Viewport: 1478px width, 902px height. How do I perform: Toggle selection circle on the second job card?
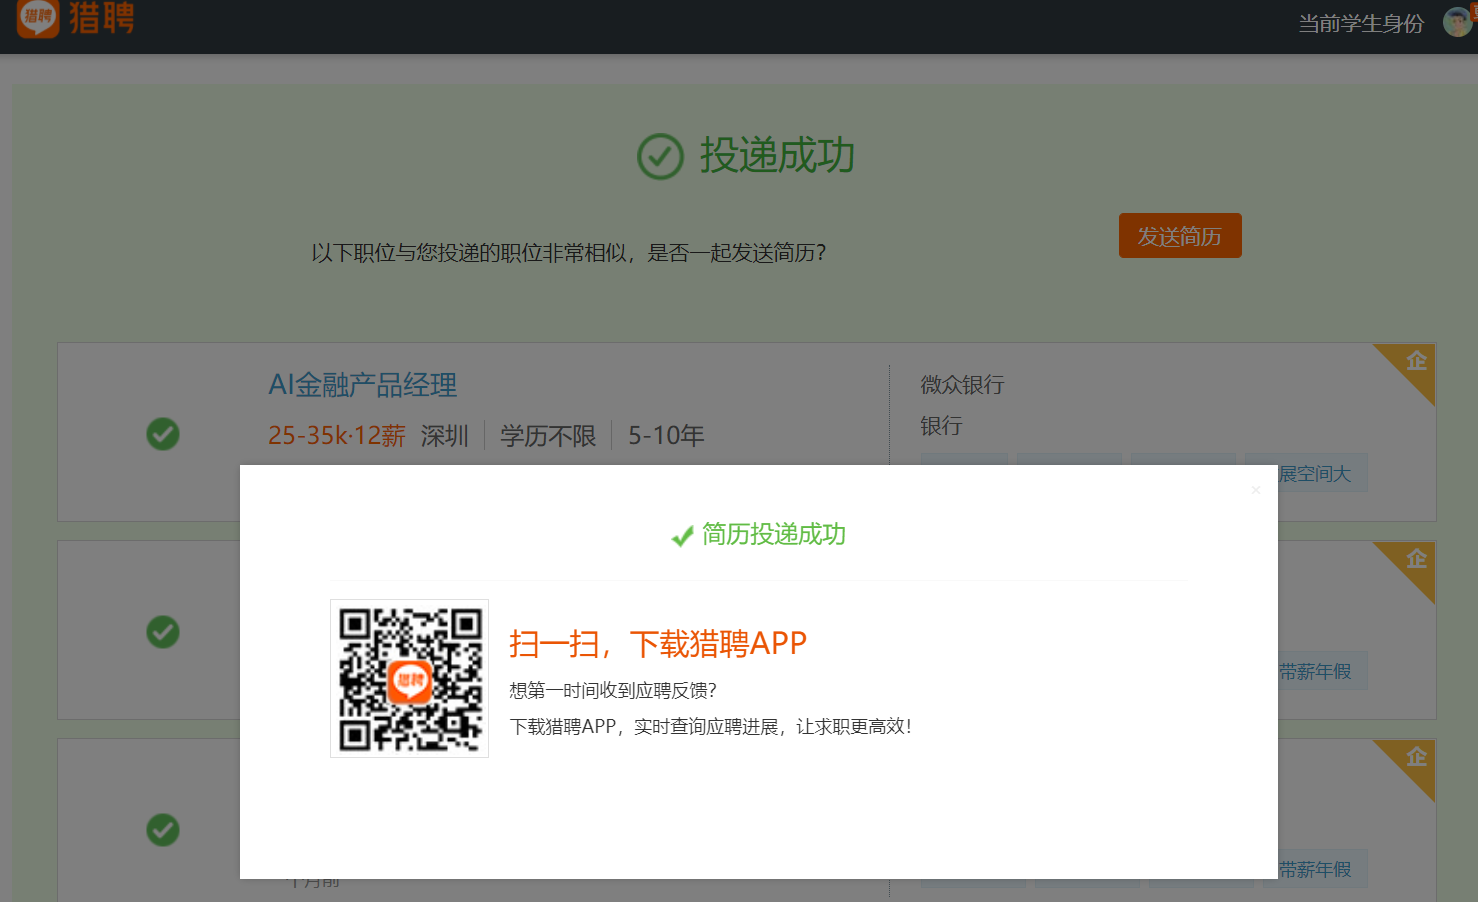162,632
